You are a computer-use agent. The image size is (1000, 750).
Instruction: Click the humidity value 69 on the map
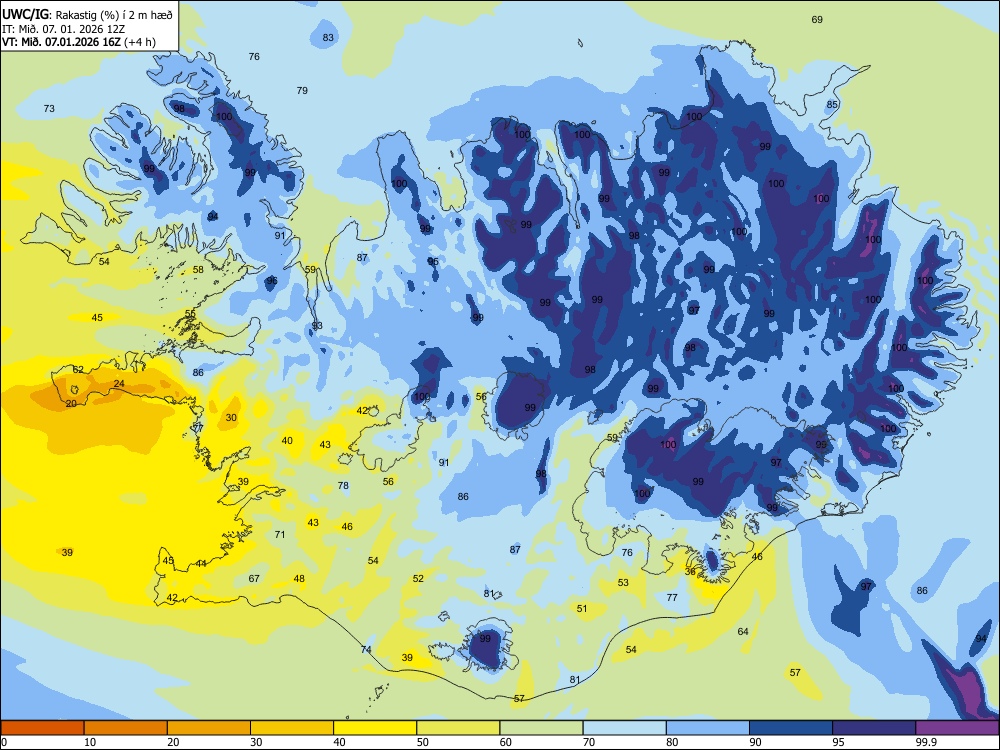tap(817, 20)
